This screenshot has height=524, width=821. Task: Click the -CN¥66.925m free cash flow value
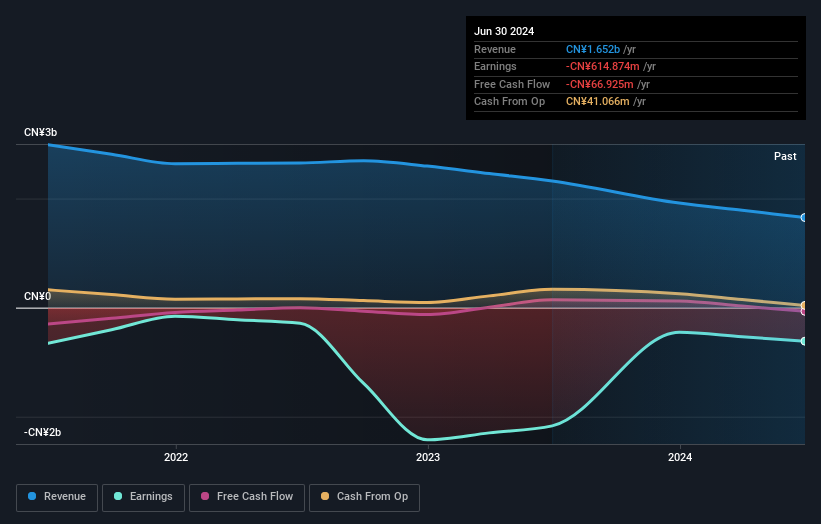(600, 84)
